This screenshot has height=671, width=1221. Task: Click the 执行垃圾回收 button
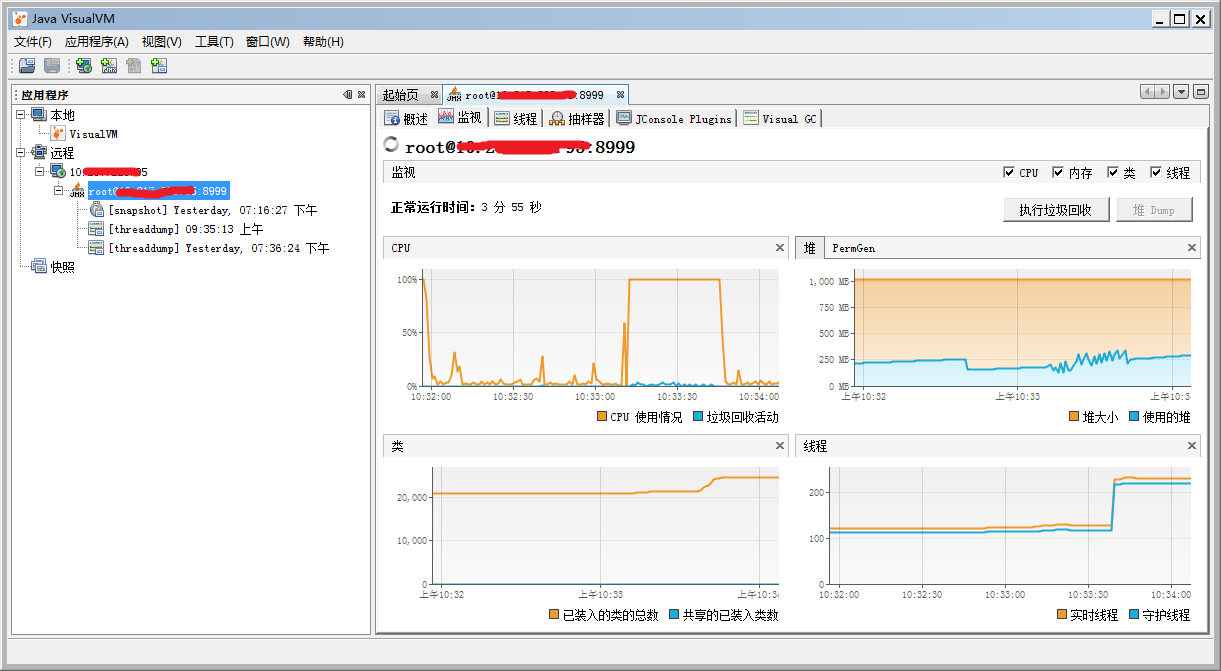(x=1055, y=210)
